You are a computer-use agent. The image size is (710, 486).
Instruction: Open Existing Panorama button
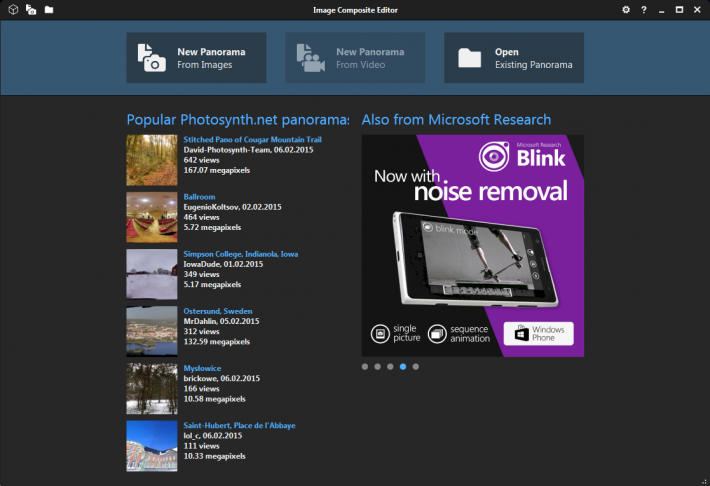click(514, 58)
